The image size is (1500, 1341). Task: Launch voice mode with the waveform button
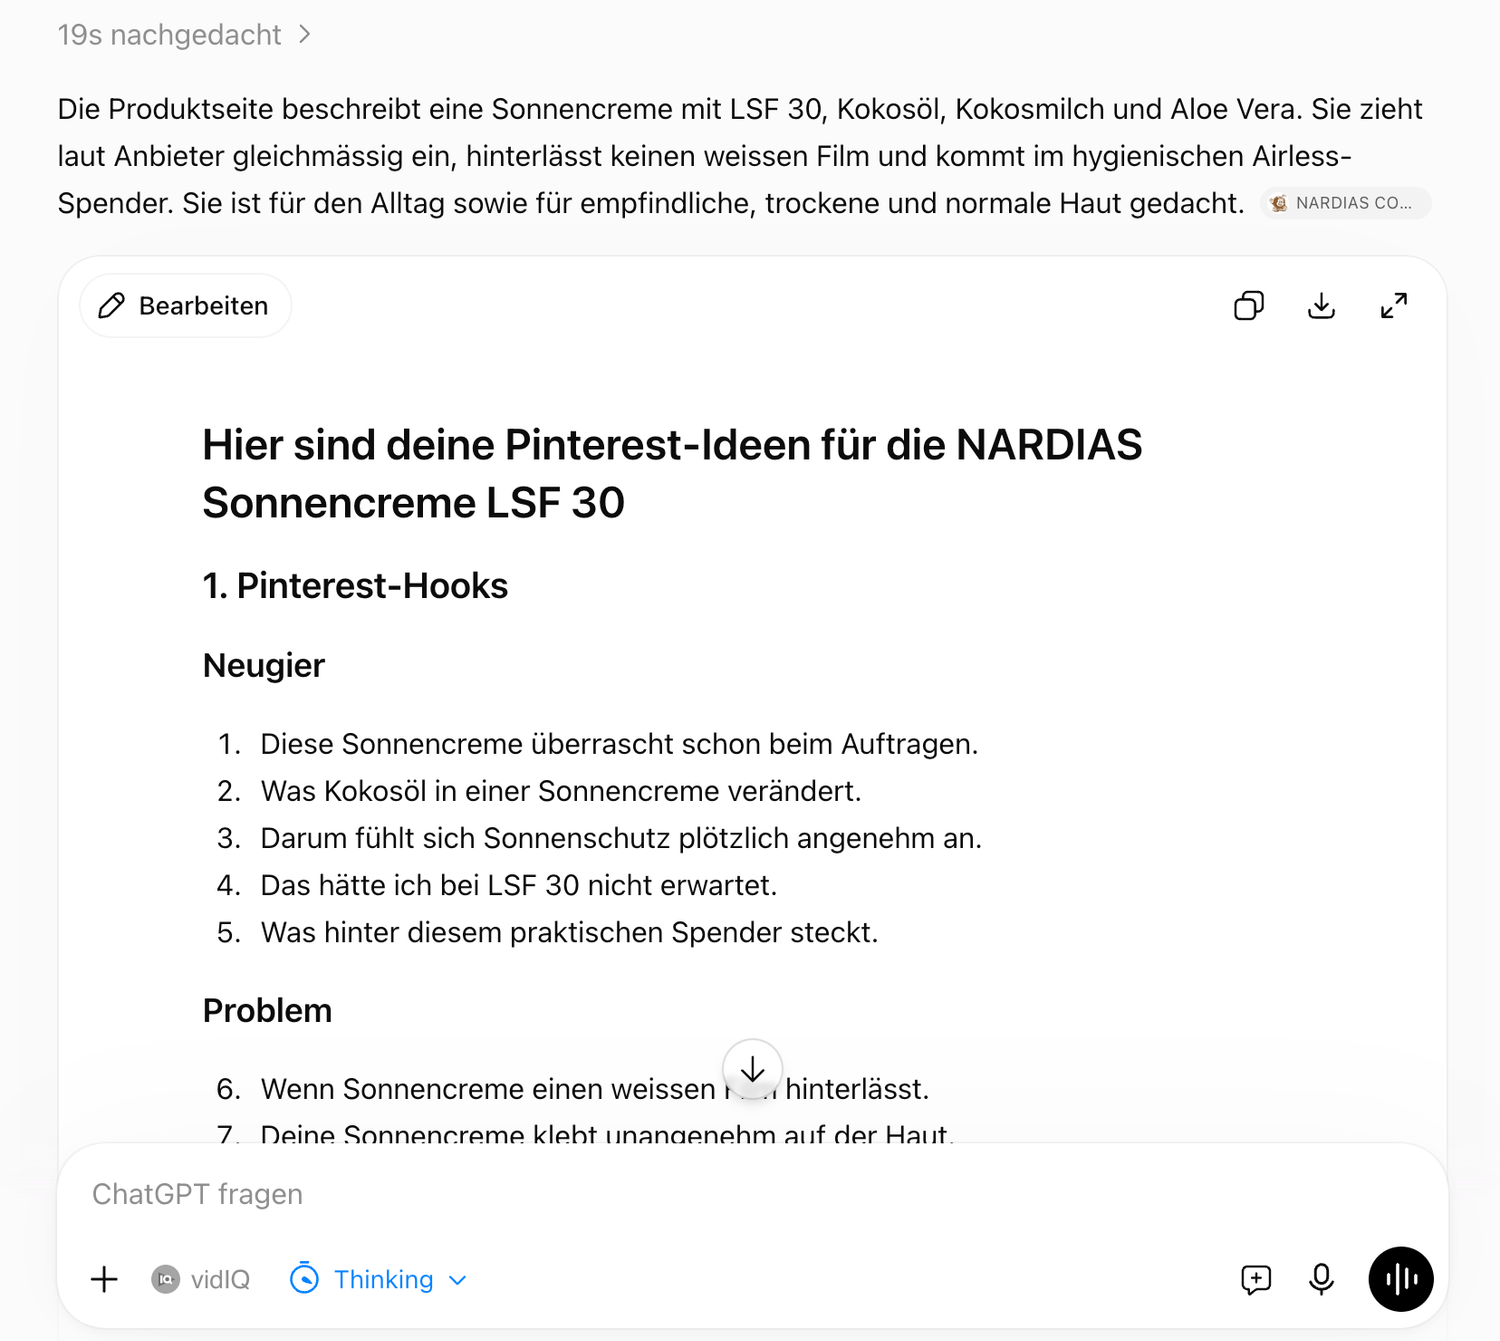pos(1401,1279)
